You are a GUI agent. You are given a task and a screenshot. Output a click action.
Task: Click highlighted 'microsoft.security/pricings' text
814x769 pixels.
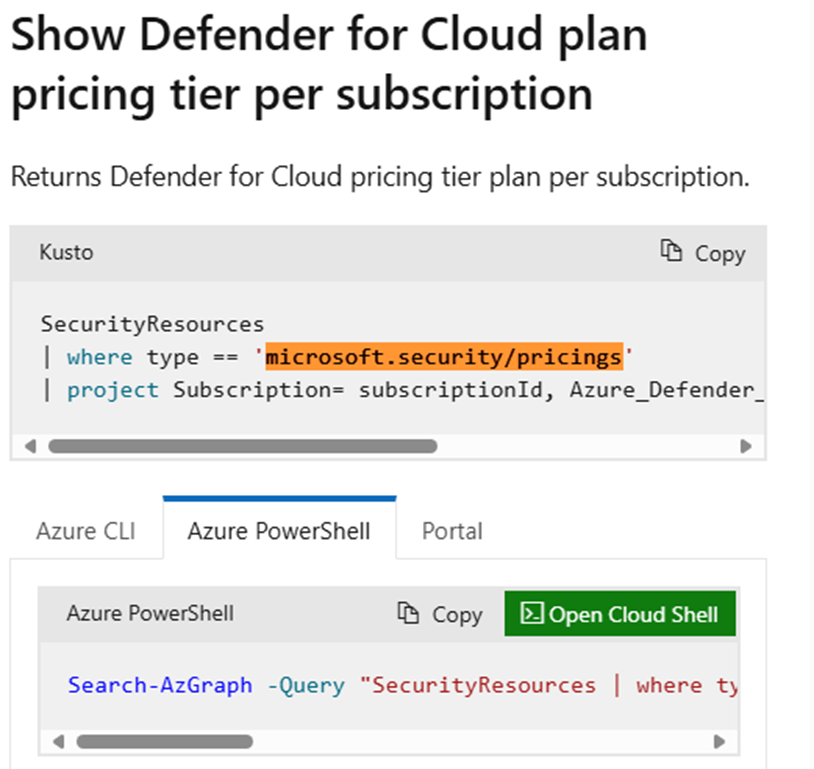[x=444, y=357]
